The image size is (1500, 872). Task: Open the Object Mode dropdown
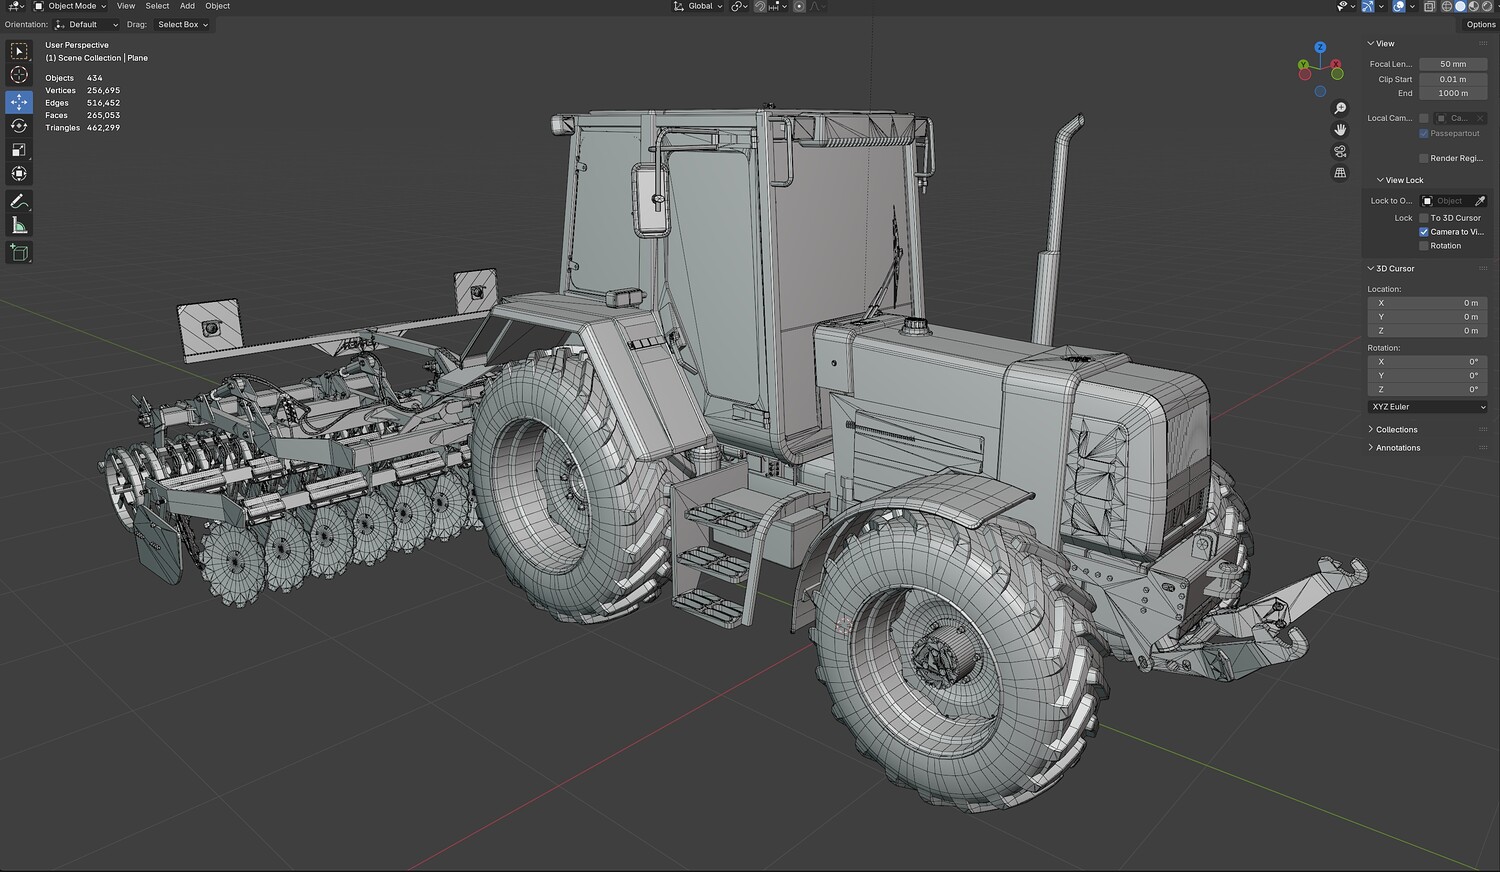click(70, 6)
